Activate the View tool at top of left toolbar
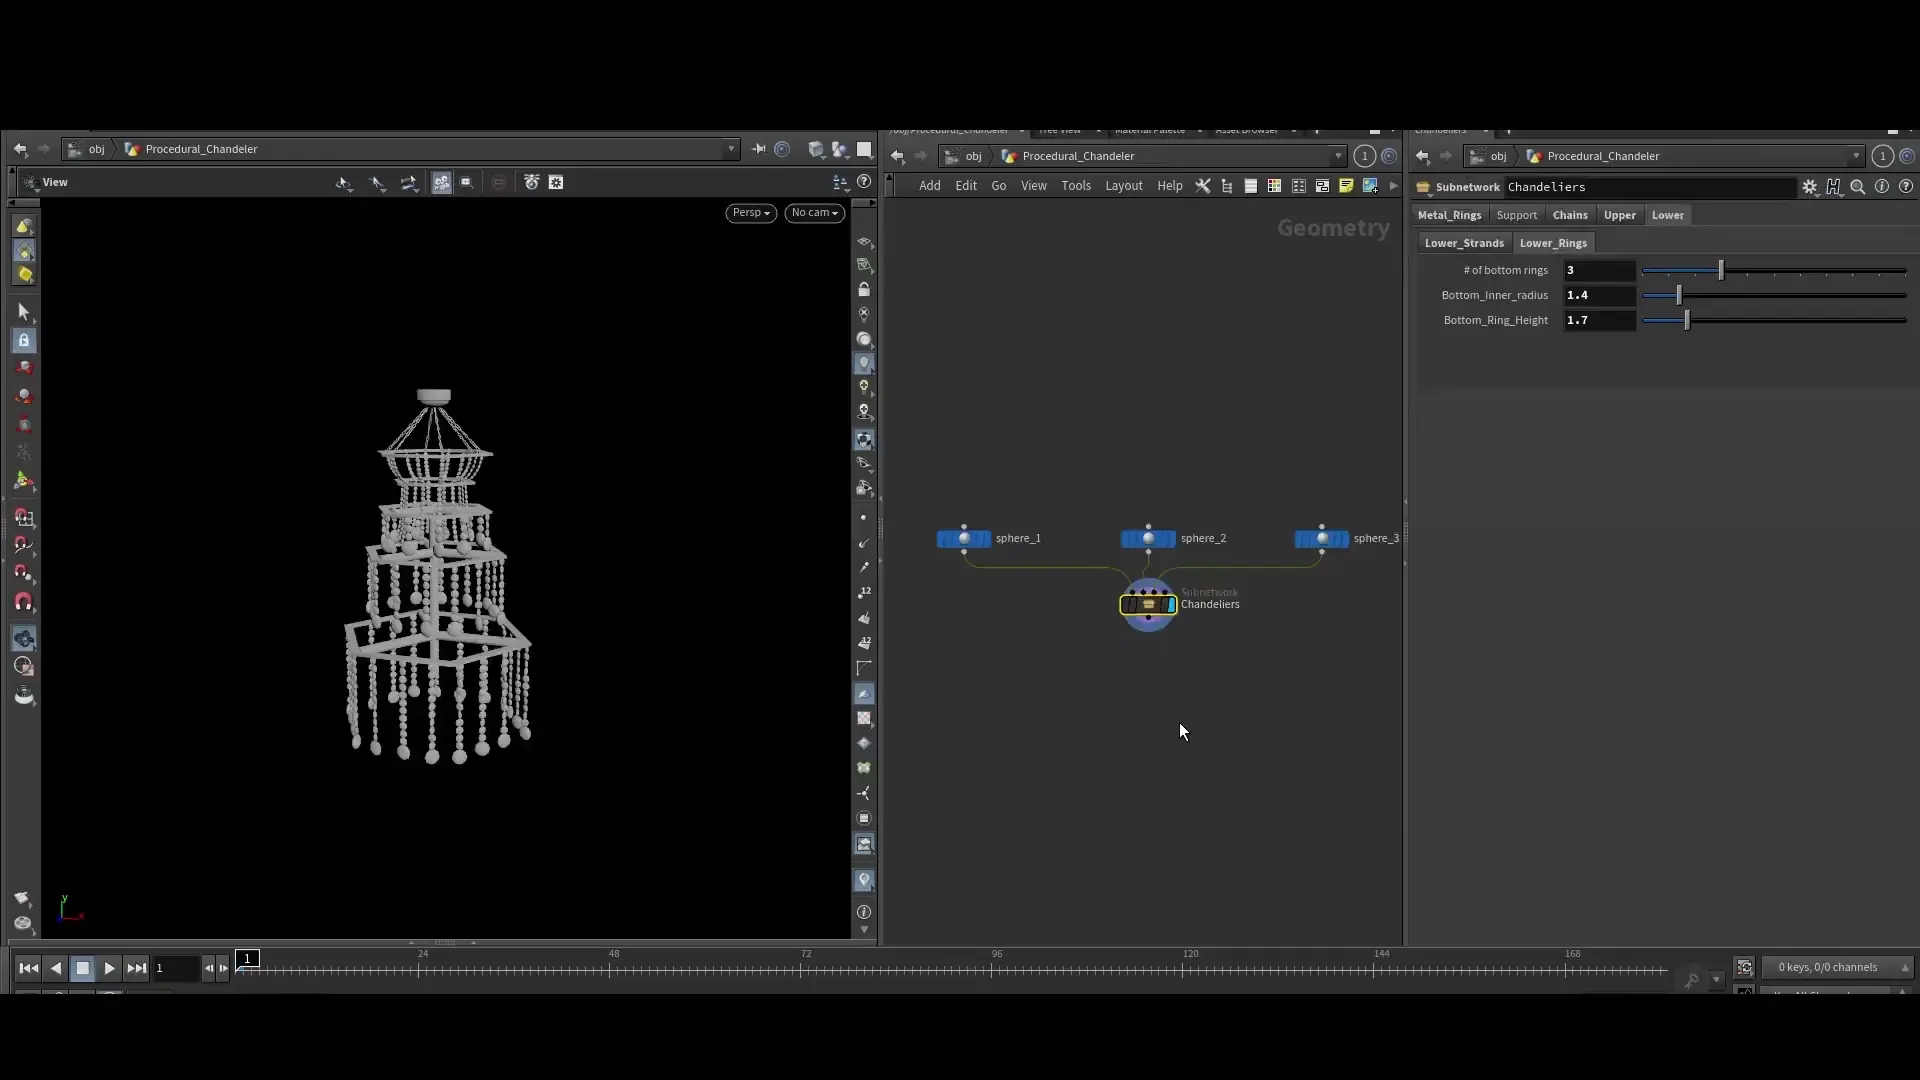This screenshot has width=1920, height=1080. coord(24,225)
